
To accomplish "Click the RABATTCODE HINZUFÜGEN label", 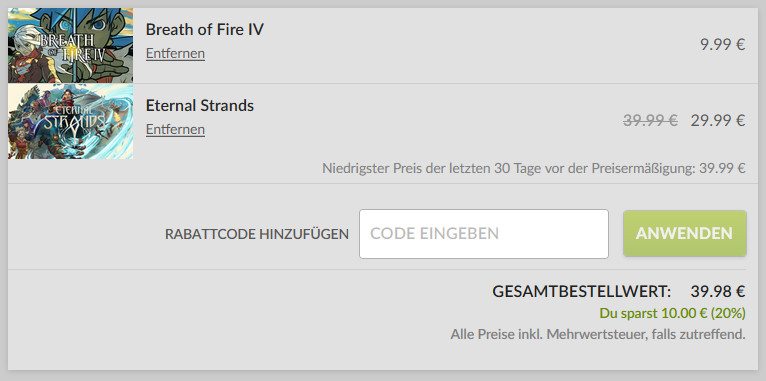I will tap(257, 234).
